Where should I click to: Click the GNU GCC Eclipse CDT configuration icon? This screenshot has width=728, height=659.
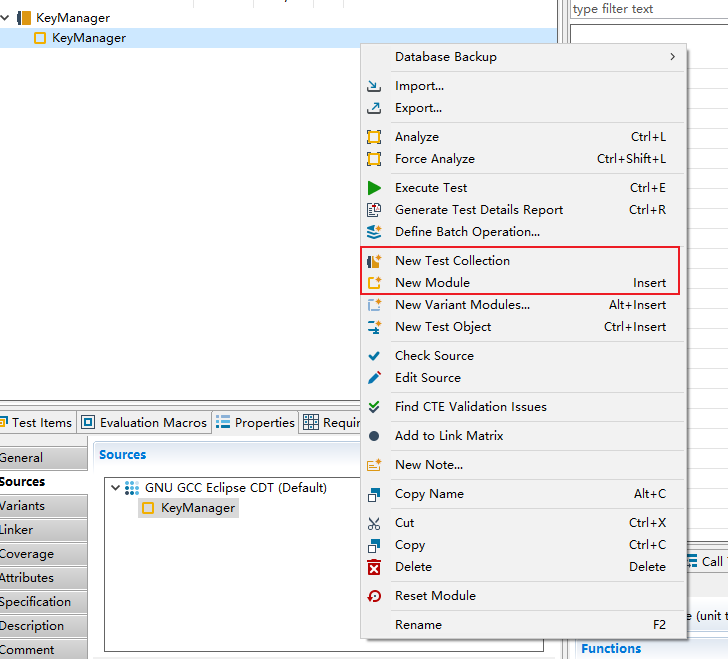click(x=132, y=488)
